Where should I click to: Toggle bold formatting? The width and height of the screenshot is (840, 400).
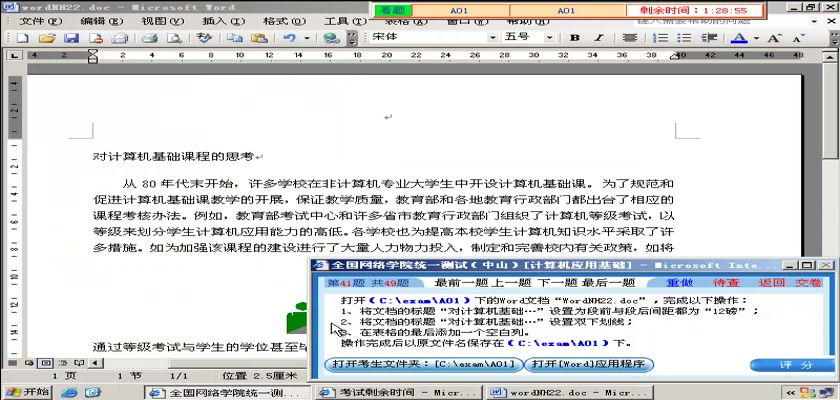tap(575, 38)
